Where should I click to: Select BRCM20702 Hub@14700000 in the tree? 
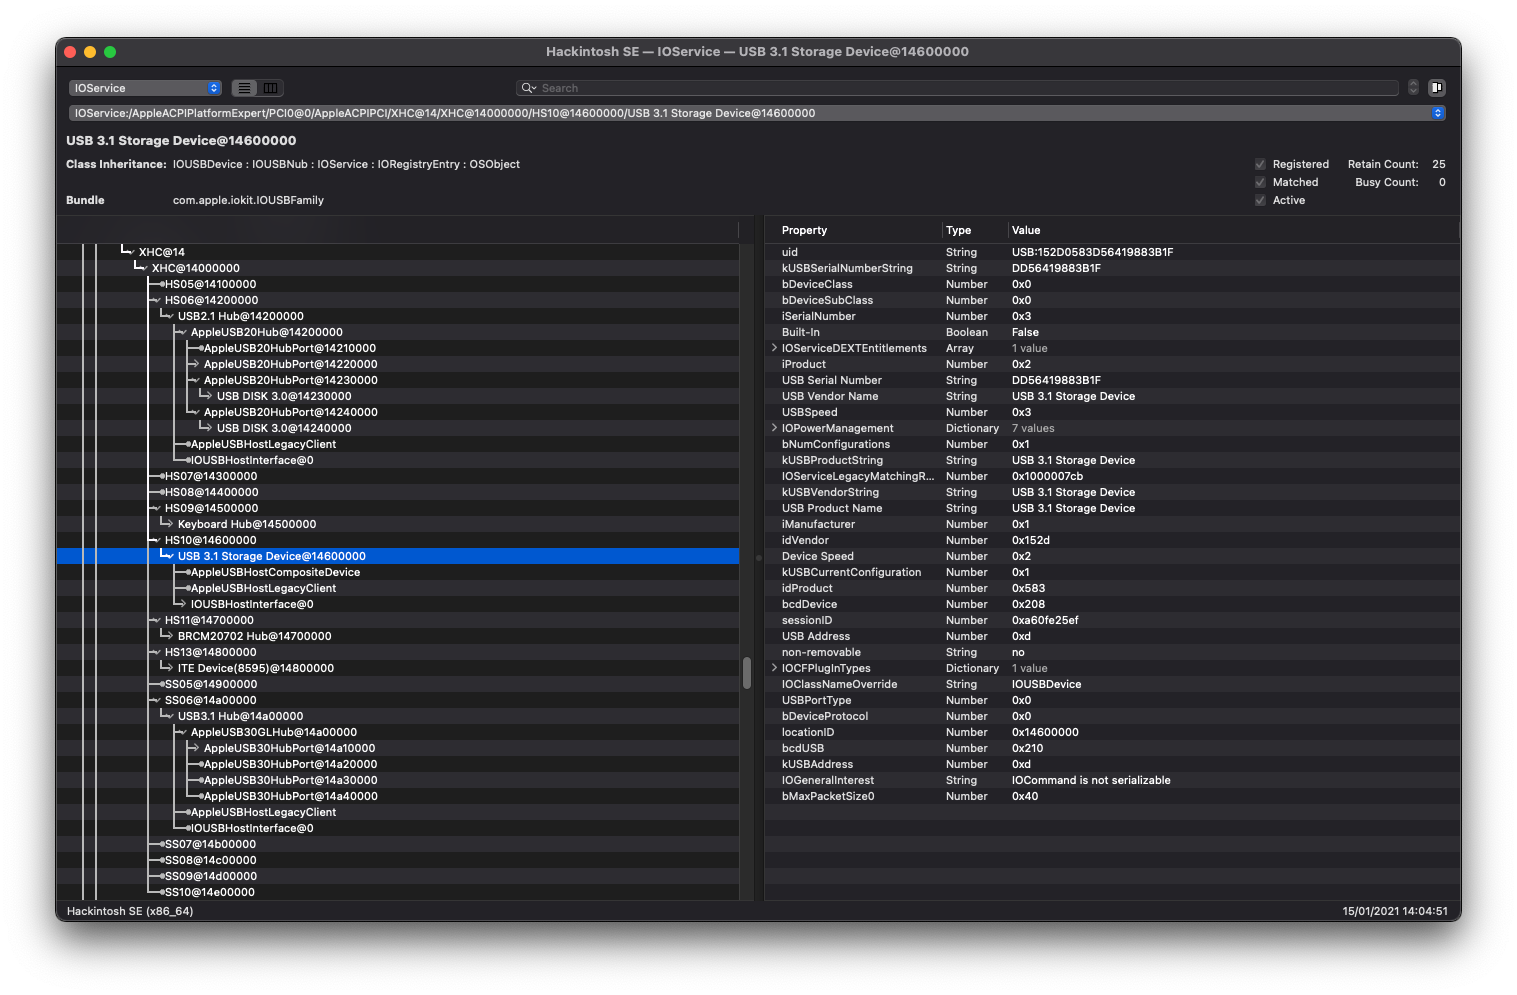(x=254, y=636)
